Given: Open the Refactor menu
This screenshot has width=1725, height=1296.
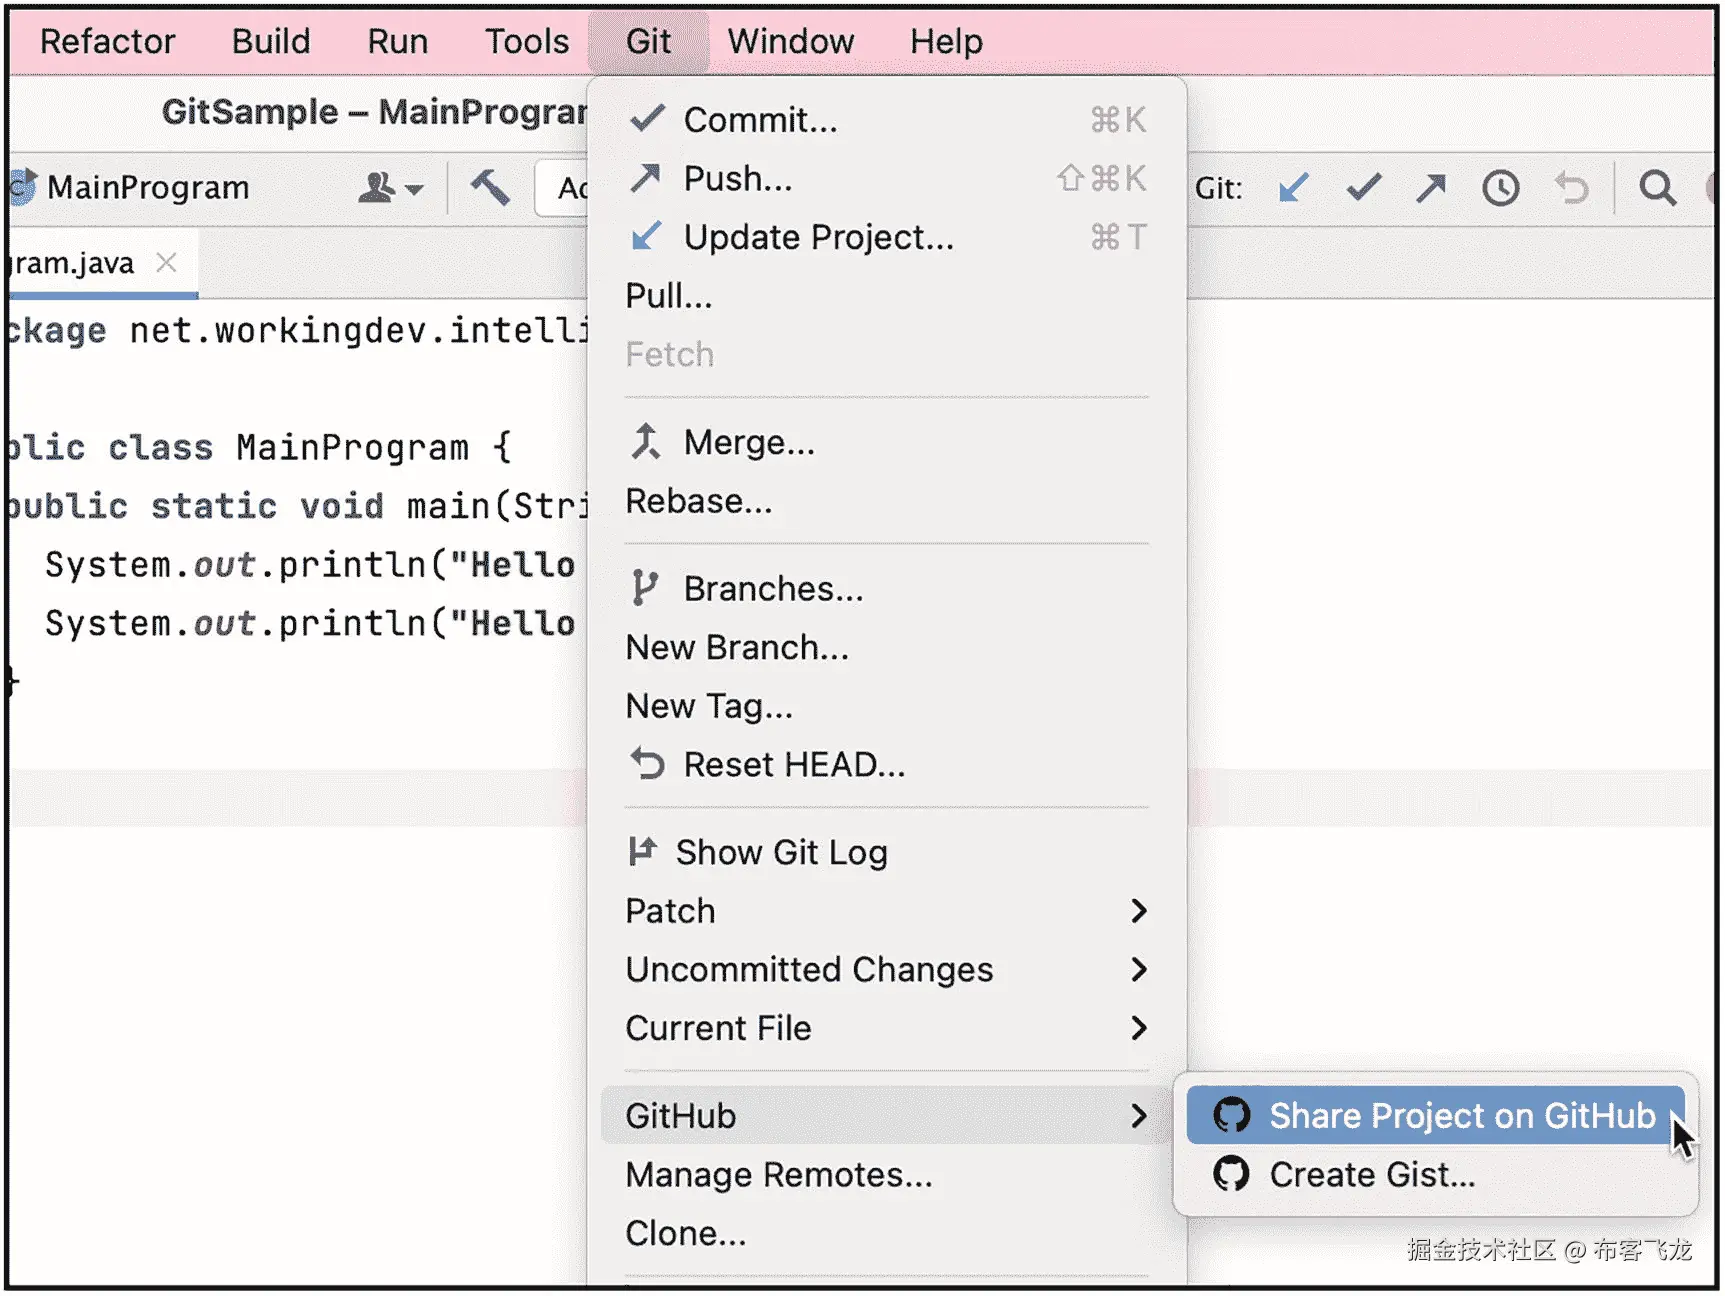Looking at the screenshot, I should coord(107,41).
